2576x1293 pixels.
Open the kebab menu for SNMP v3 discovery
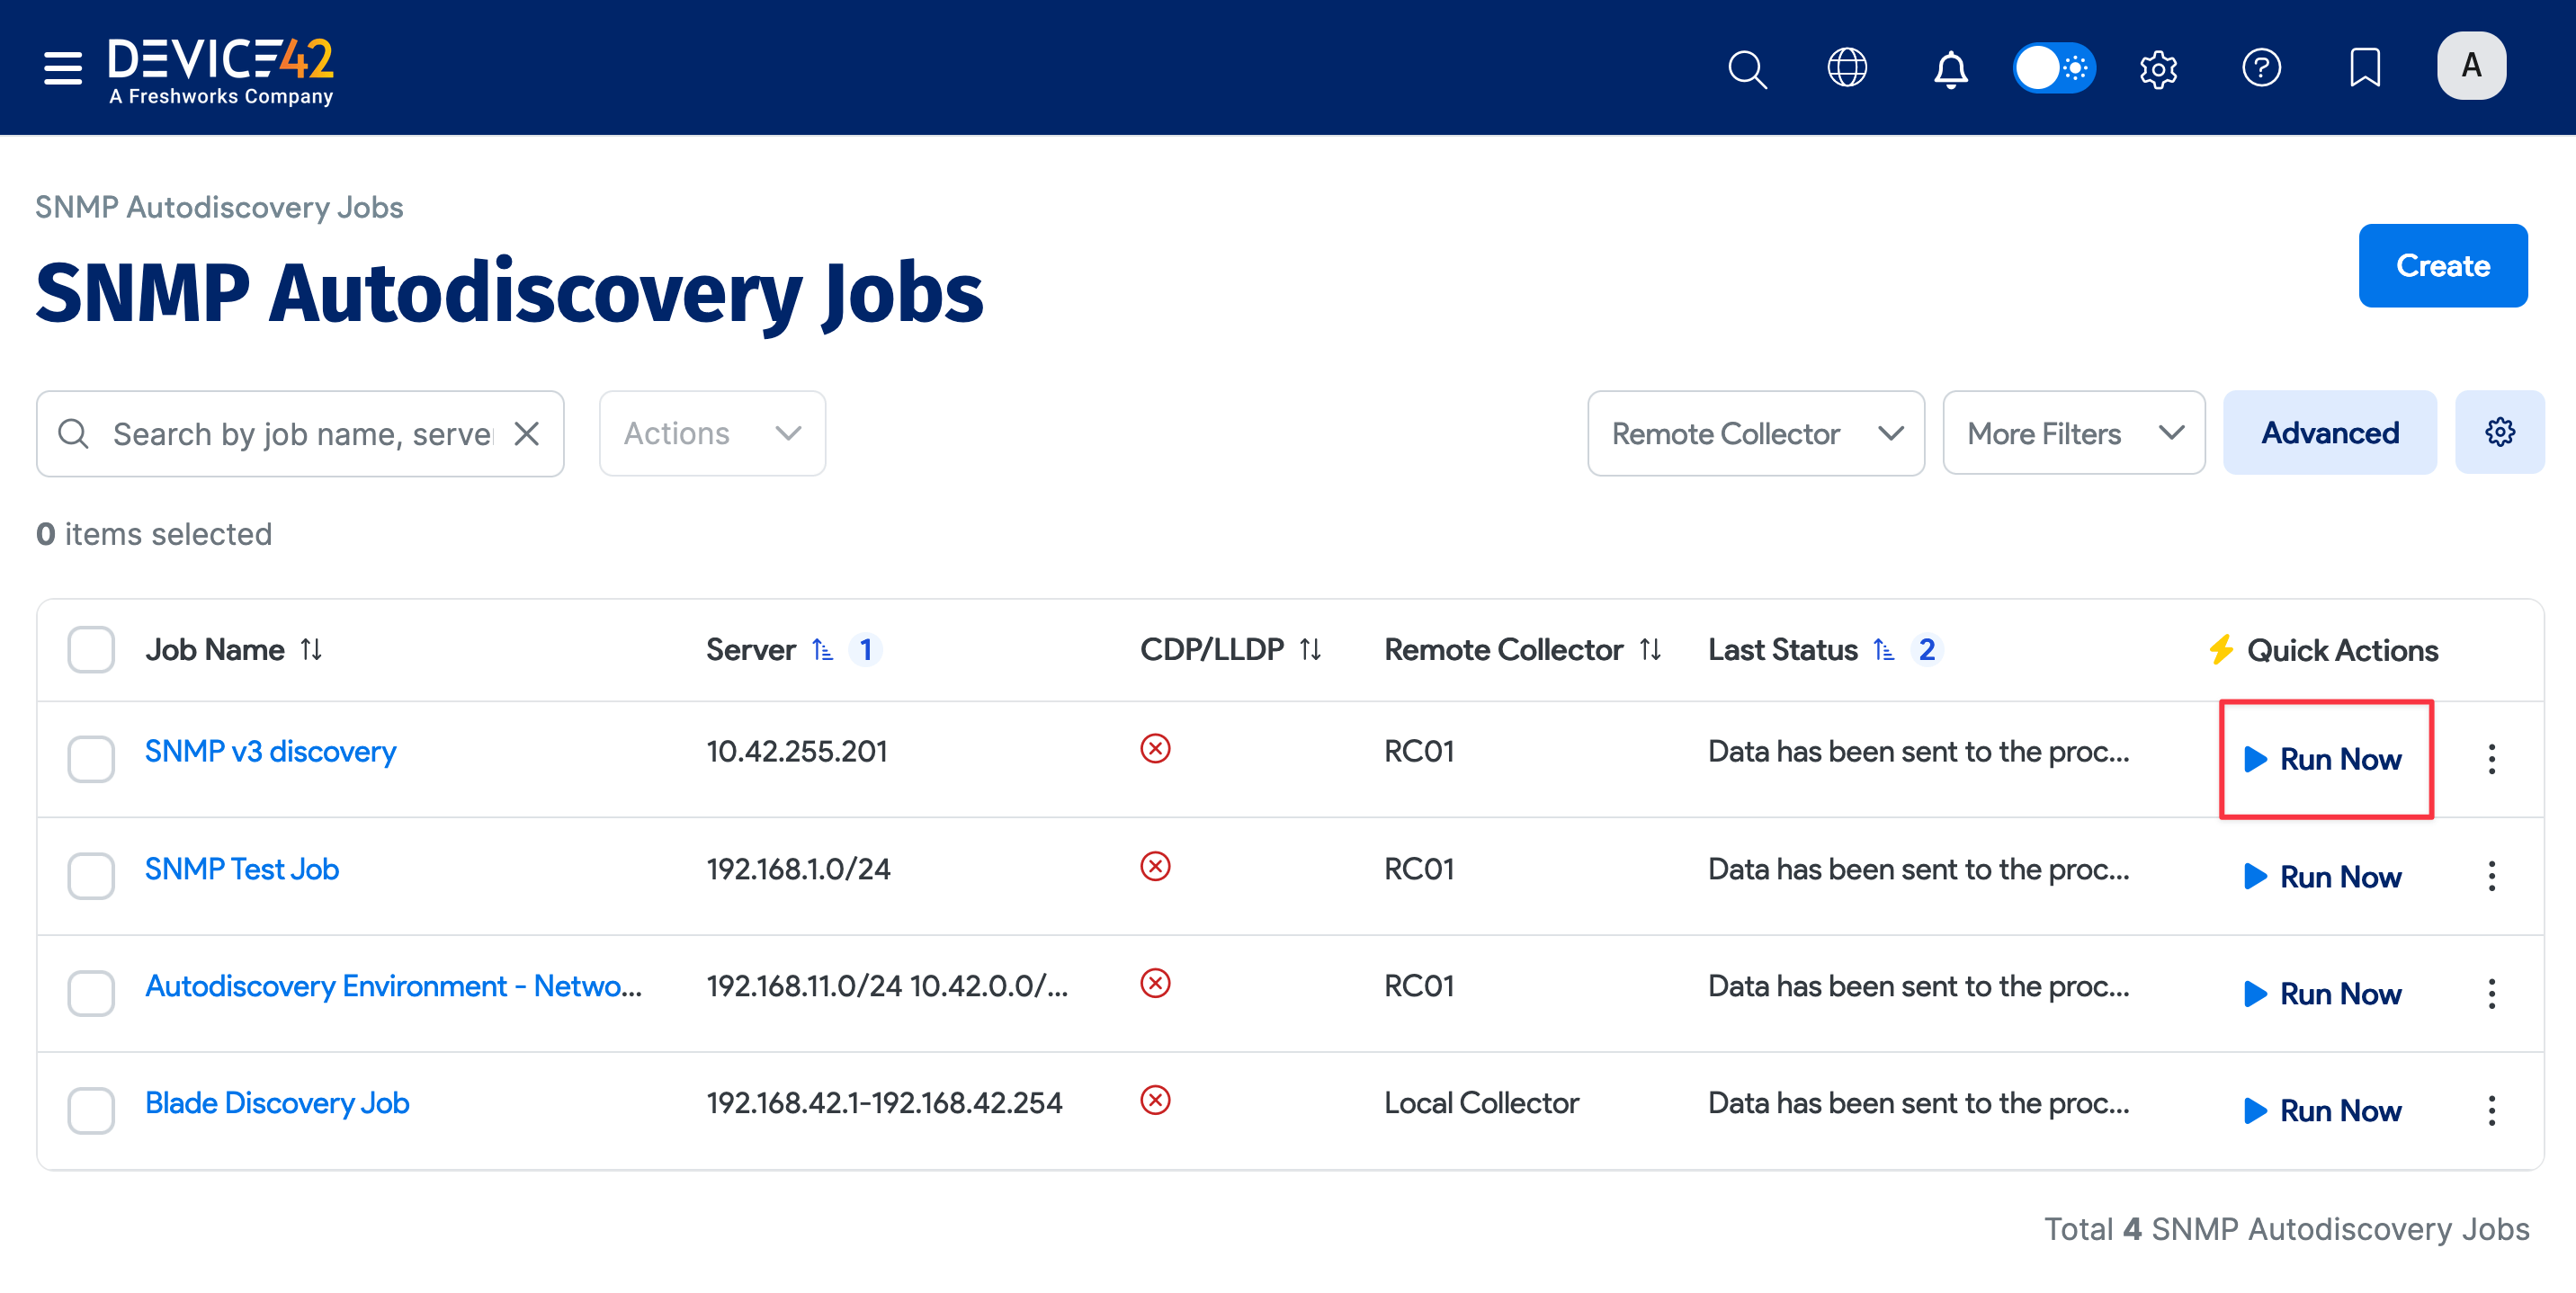tap(2492, 759)
